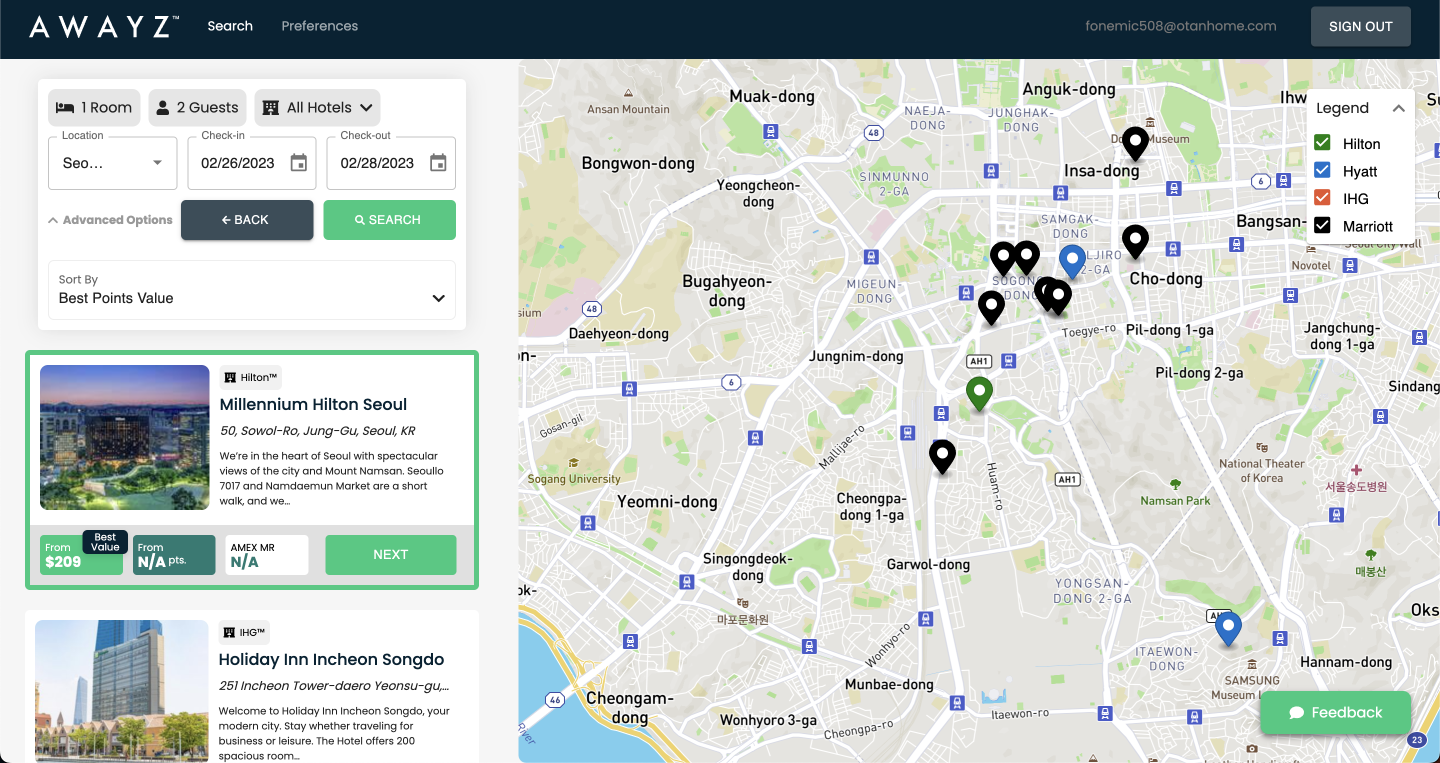Collapse the Legend panel
This screenshot has width=1440, height=763.
1398,108
